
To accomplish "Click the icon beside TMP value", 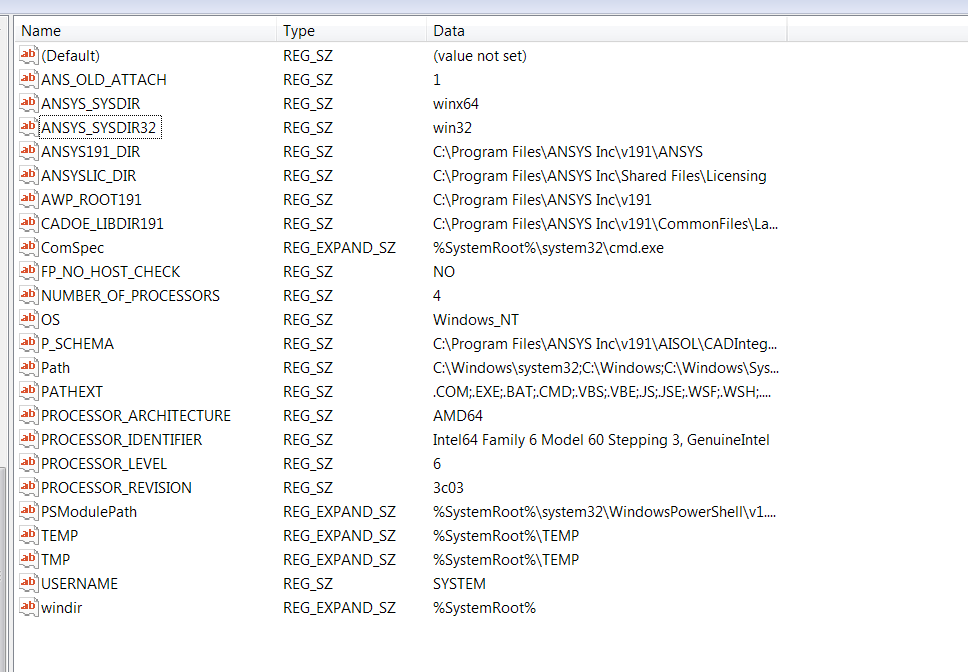I will click(28, 560).
